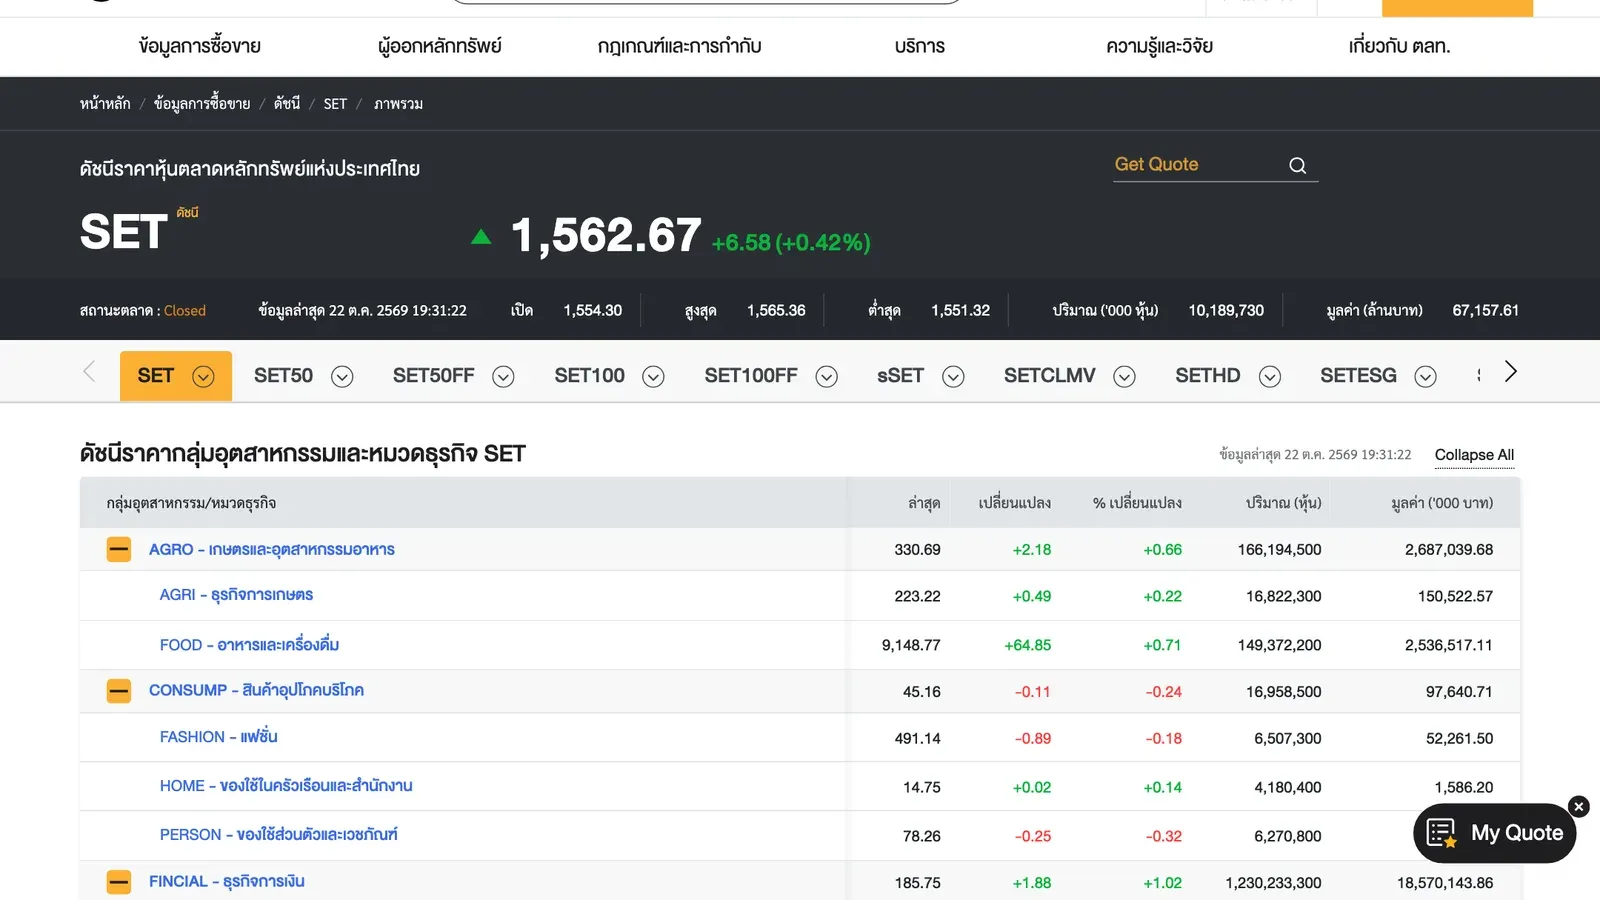This screenshot has width=1600, height=900.
Task: Open the dropdown chevron beside SETHD
Action: click(1270, 377)
